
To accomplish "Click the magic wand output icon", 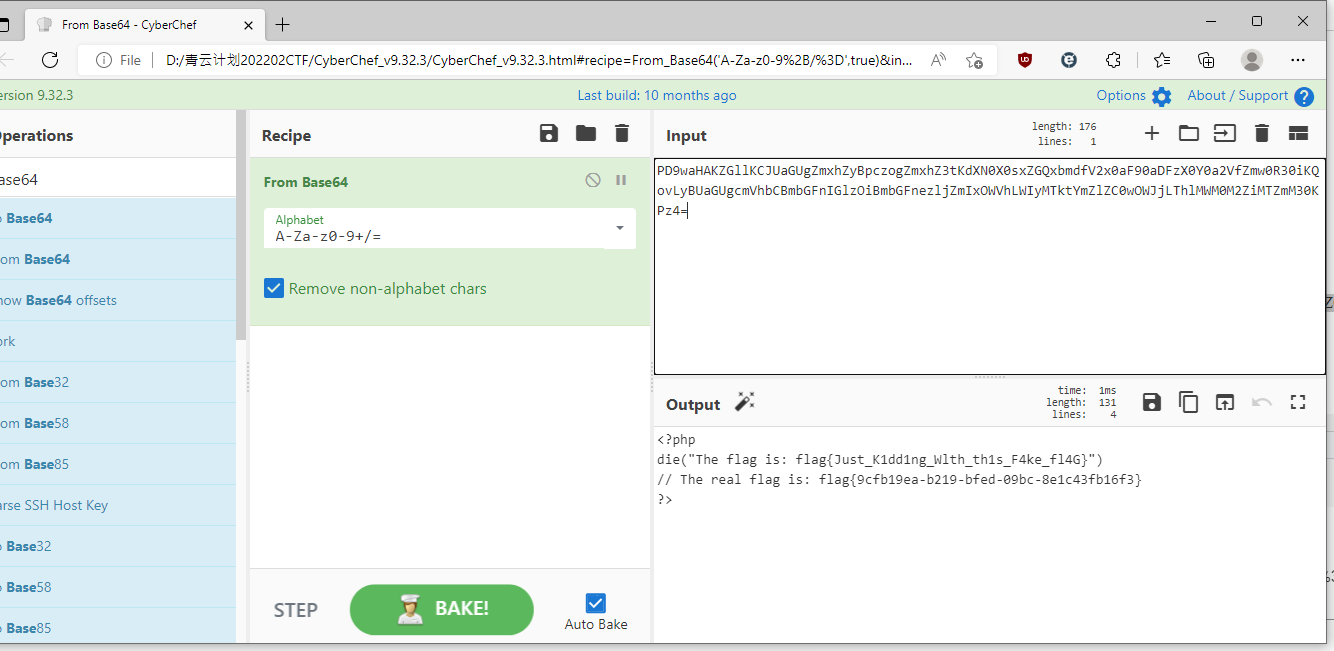I will click(x=744, y=402).
